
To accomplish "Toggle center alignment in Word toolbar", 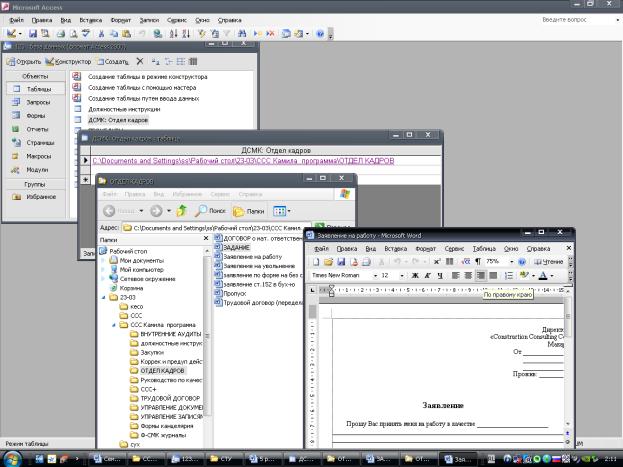I will pos(468,275).
